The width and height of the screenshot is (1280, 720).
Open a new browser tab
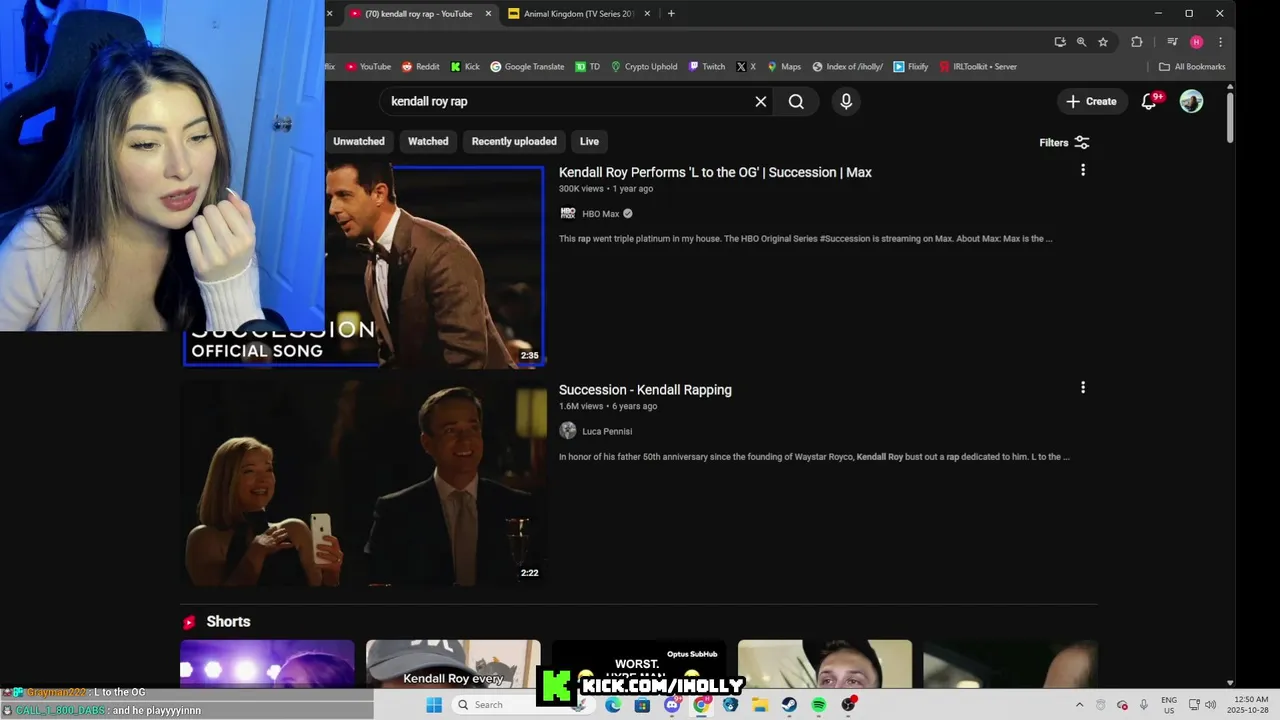pyautogui.click(x=671, y=14)
